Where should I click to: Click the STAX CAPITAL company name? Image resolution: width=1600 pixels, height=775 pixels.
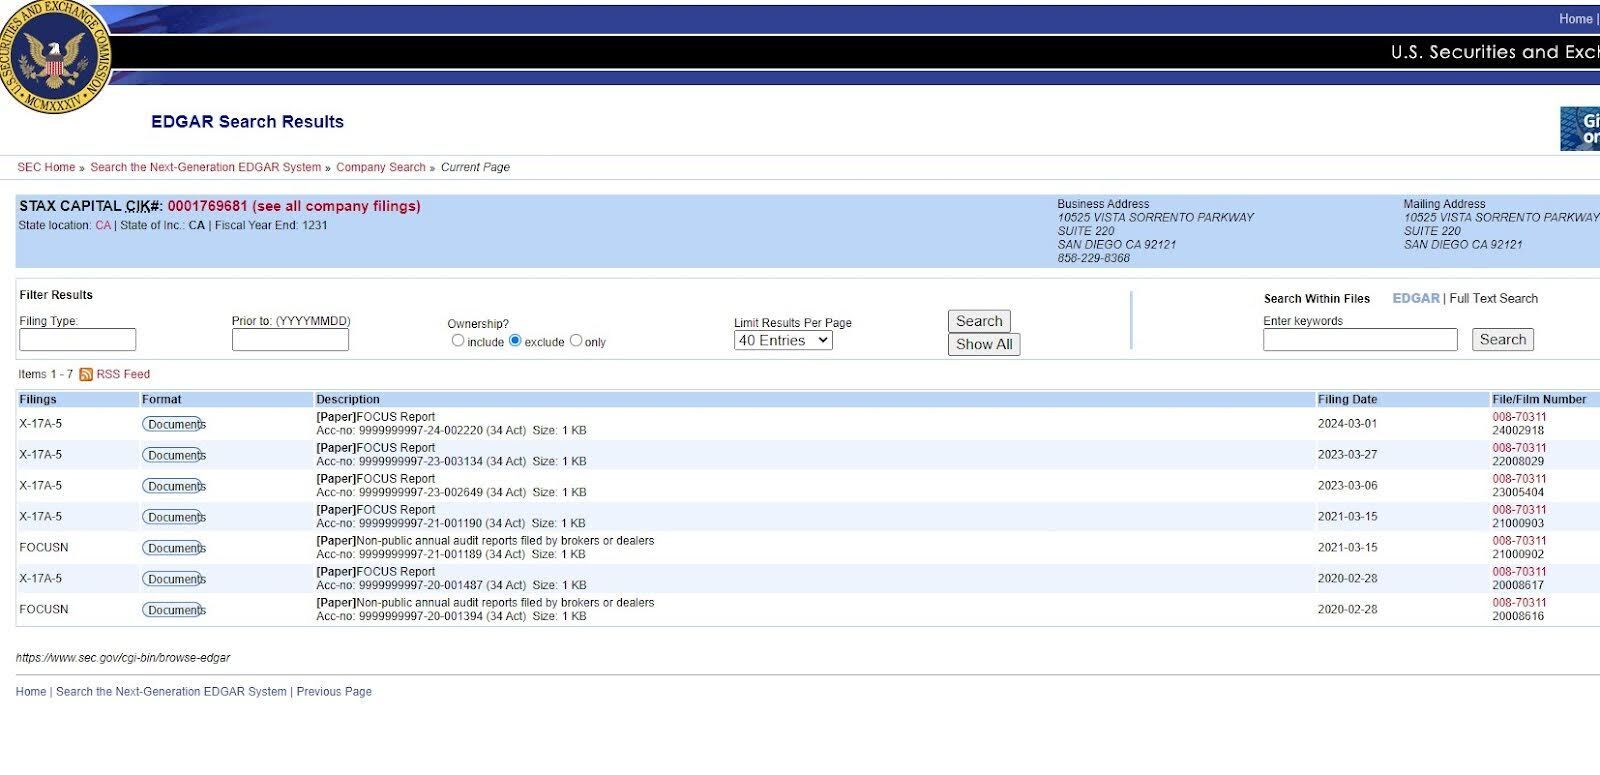(70, 206)
